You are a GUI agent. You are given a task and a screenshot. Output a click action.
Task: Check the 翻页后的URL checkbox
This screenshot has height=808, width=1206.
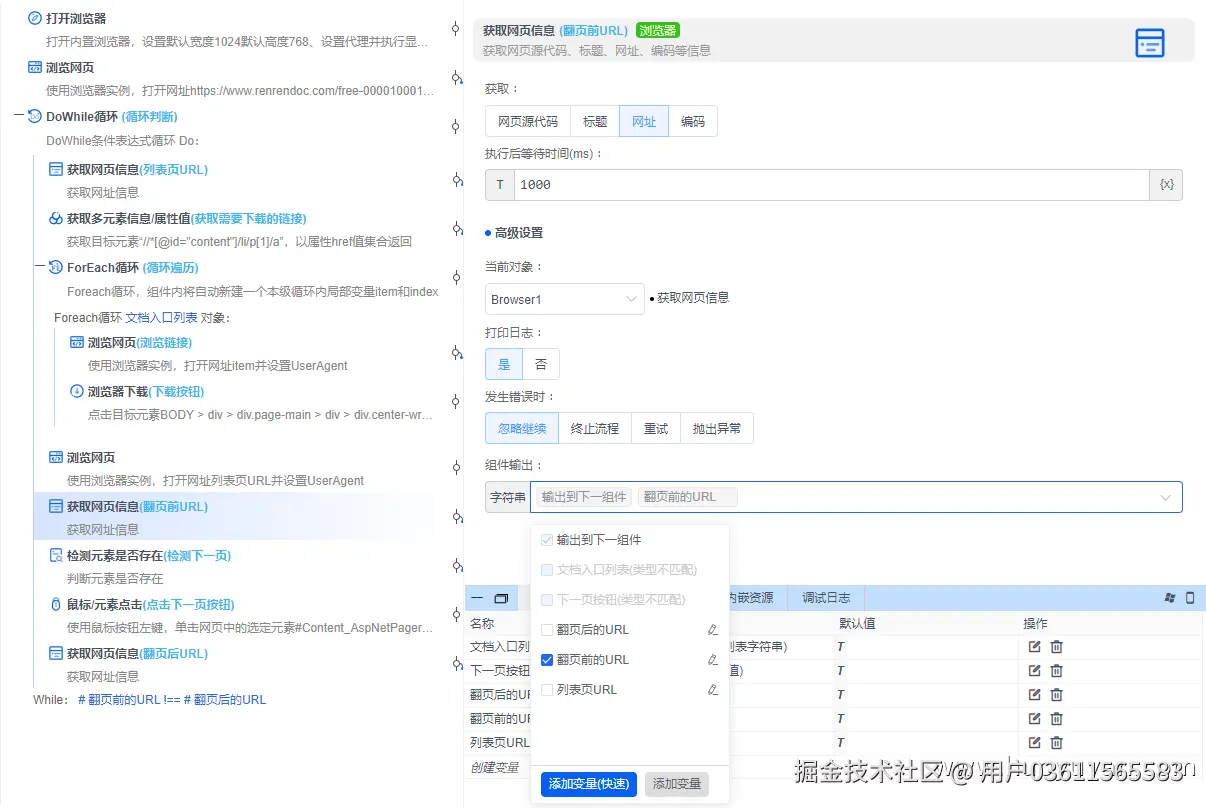(x=547, y=630)
